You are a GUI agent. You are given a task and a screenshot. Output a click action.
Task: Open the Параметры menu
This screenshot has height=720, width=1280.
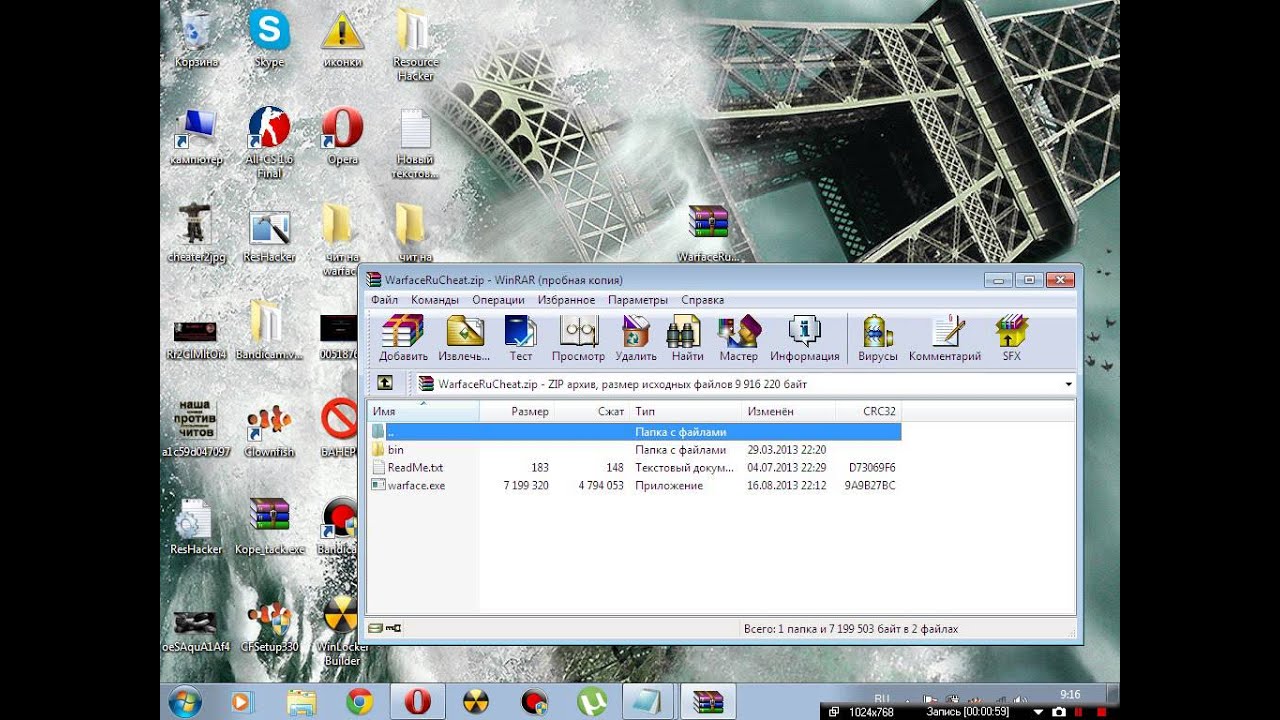(x=637, y=300)
